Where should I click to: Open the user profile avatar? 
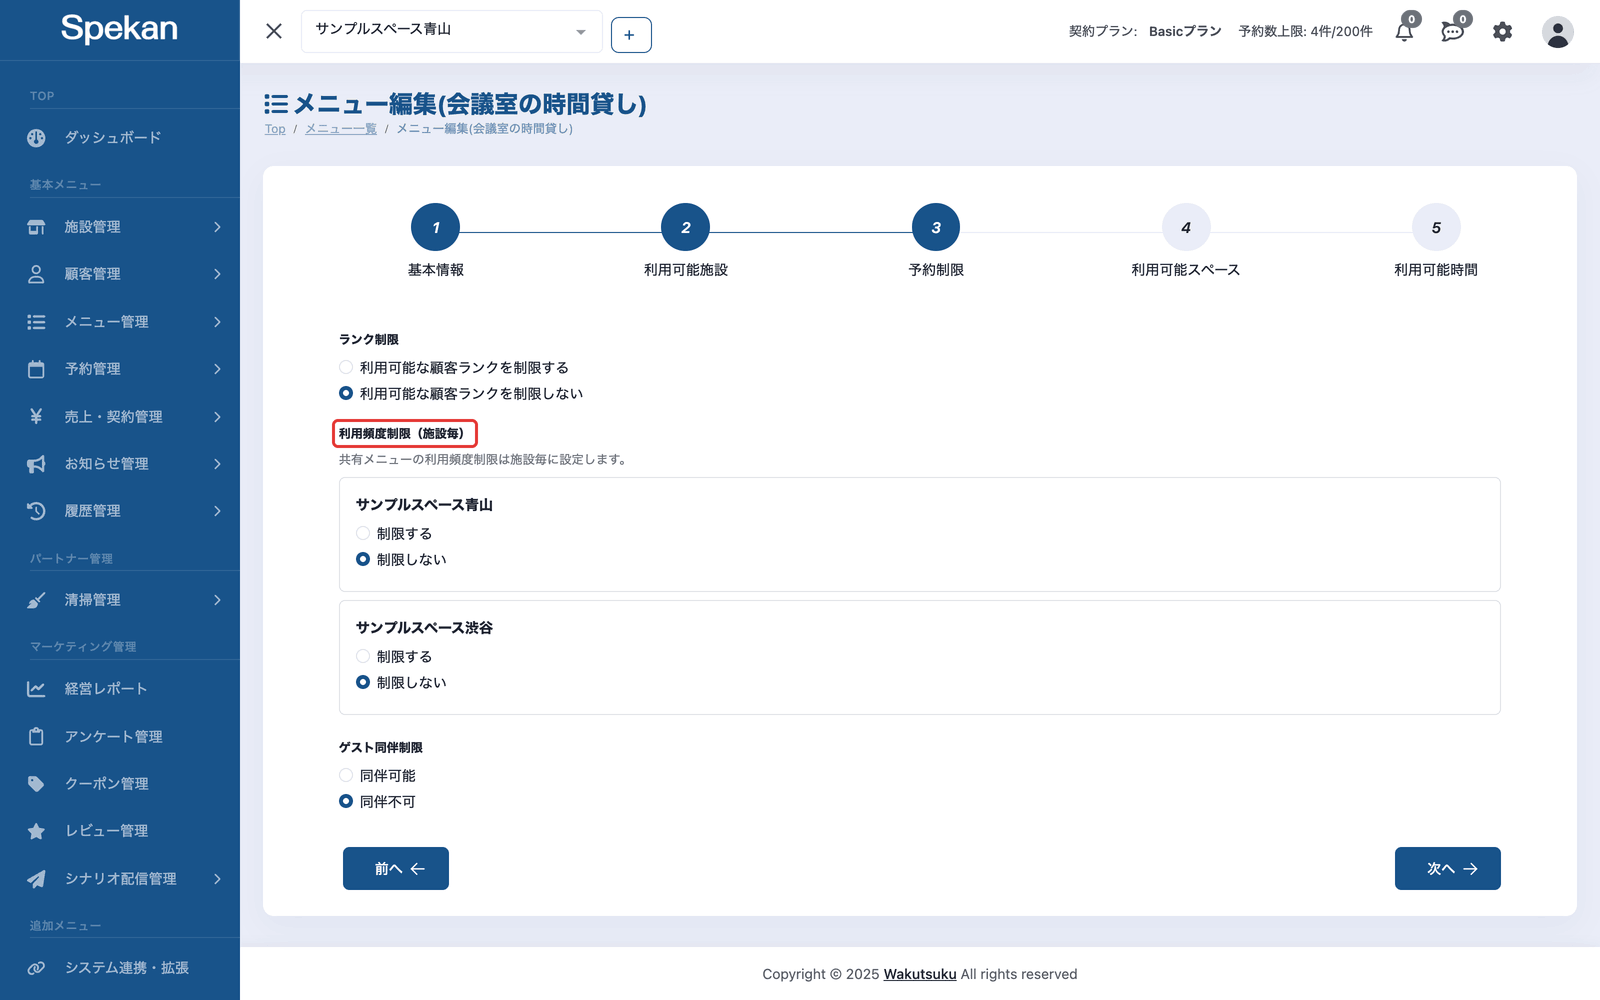1557,32
